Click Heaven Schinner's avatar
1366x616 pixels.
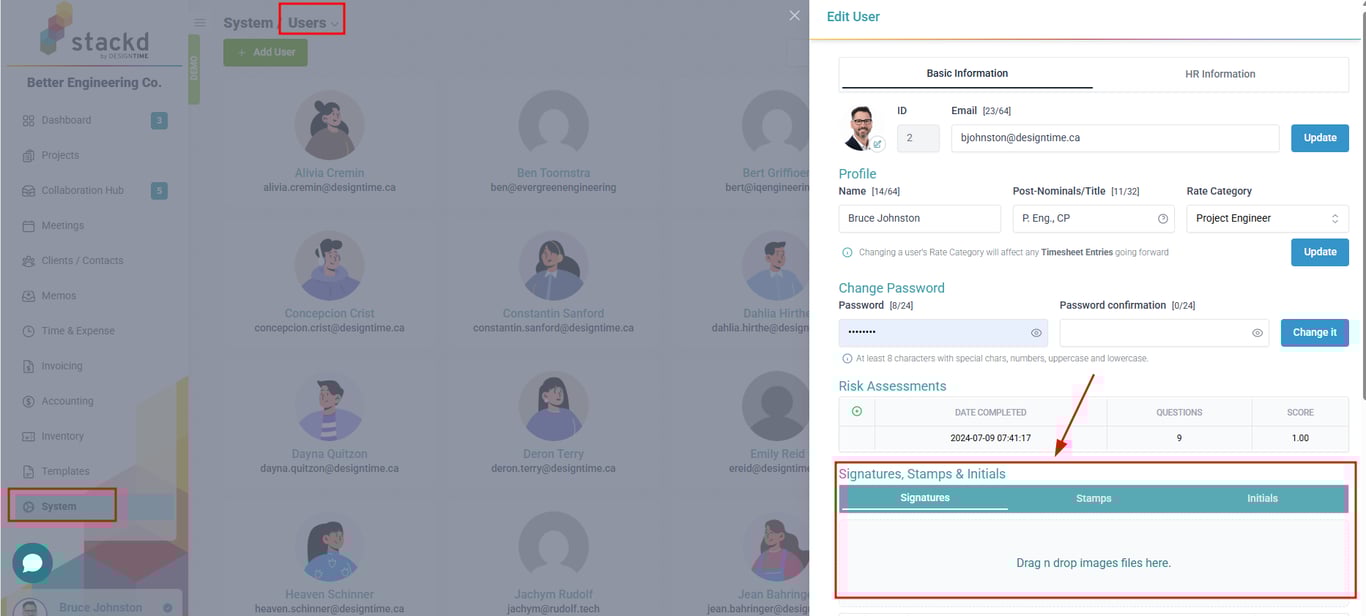329,547
